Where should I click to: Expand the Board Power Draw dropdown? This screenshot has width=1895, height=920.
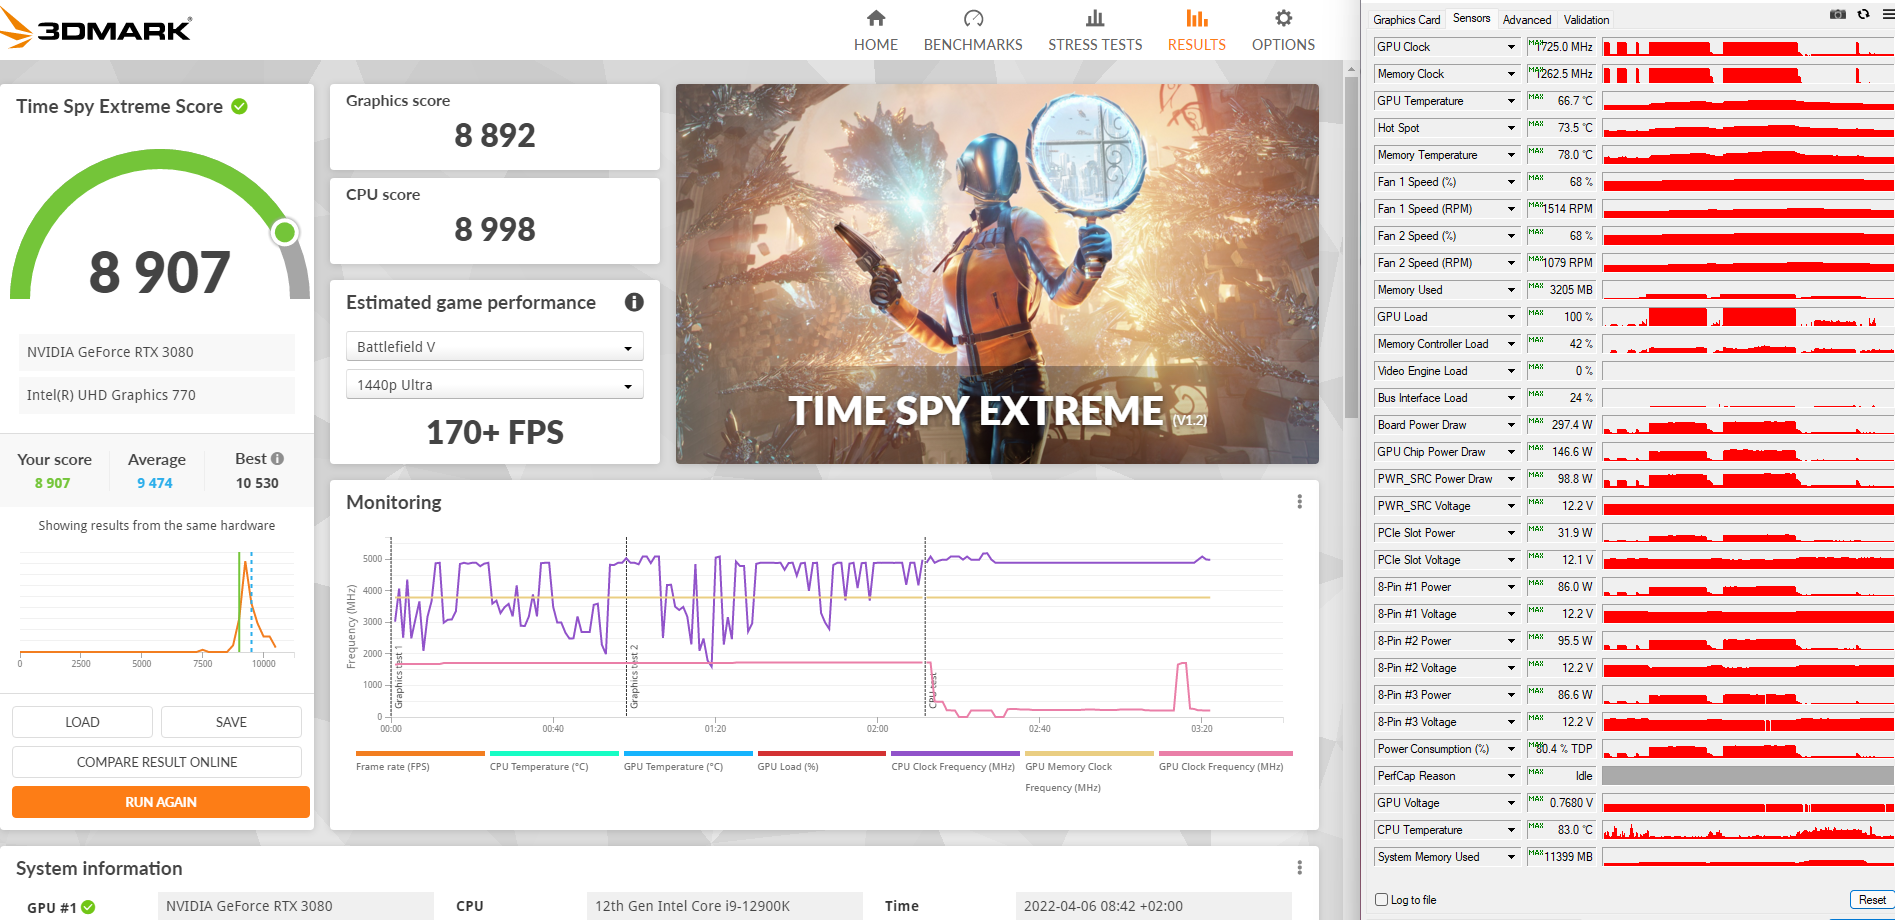click(1511, 425)
